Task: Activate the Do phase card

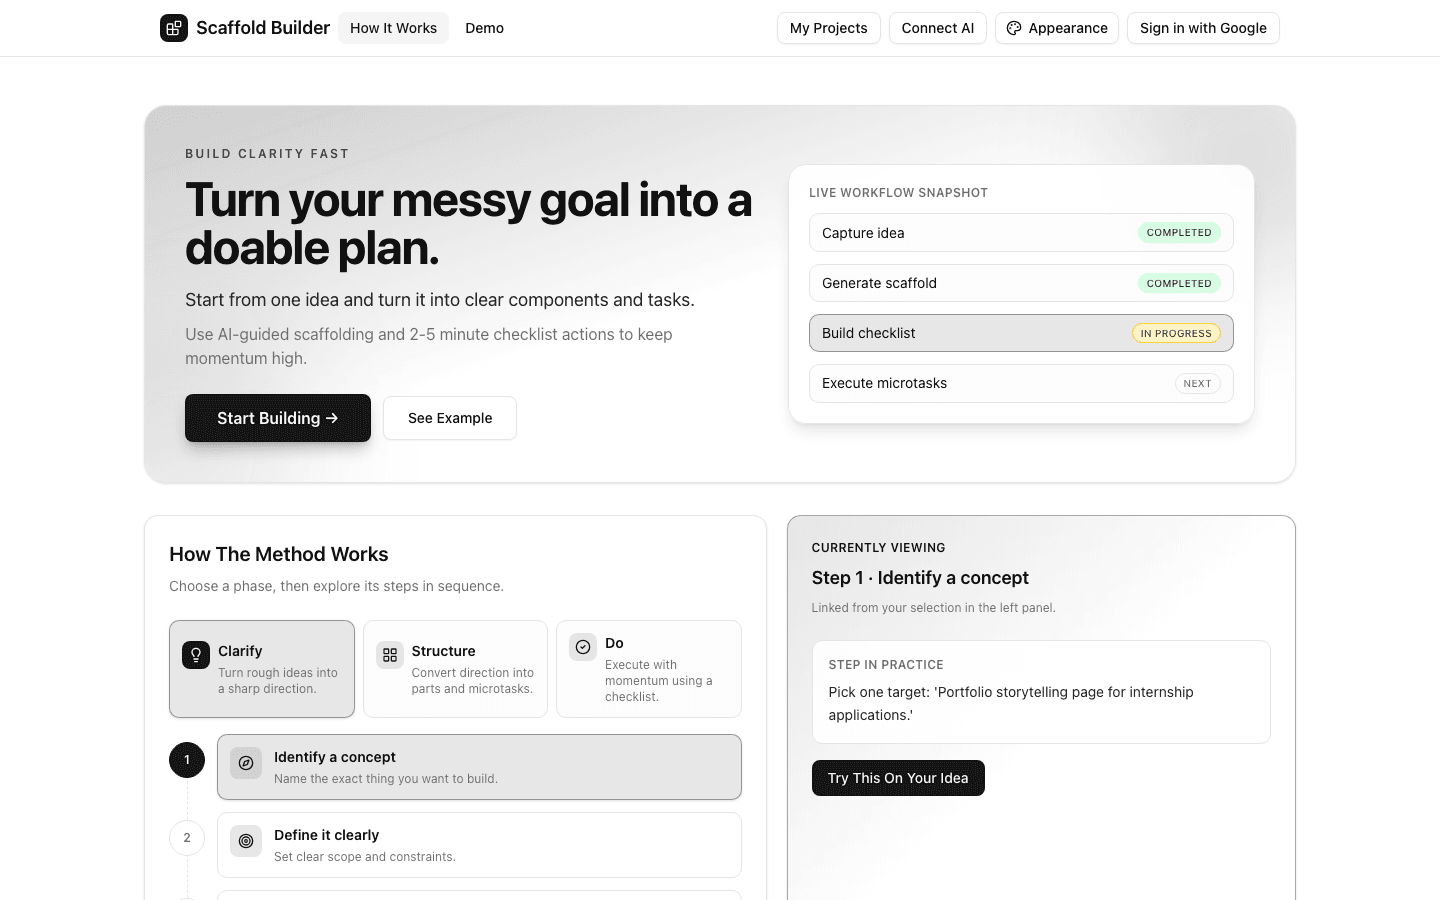Action: tap(648, 668)
